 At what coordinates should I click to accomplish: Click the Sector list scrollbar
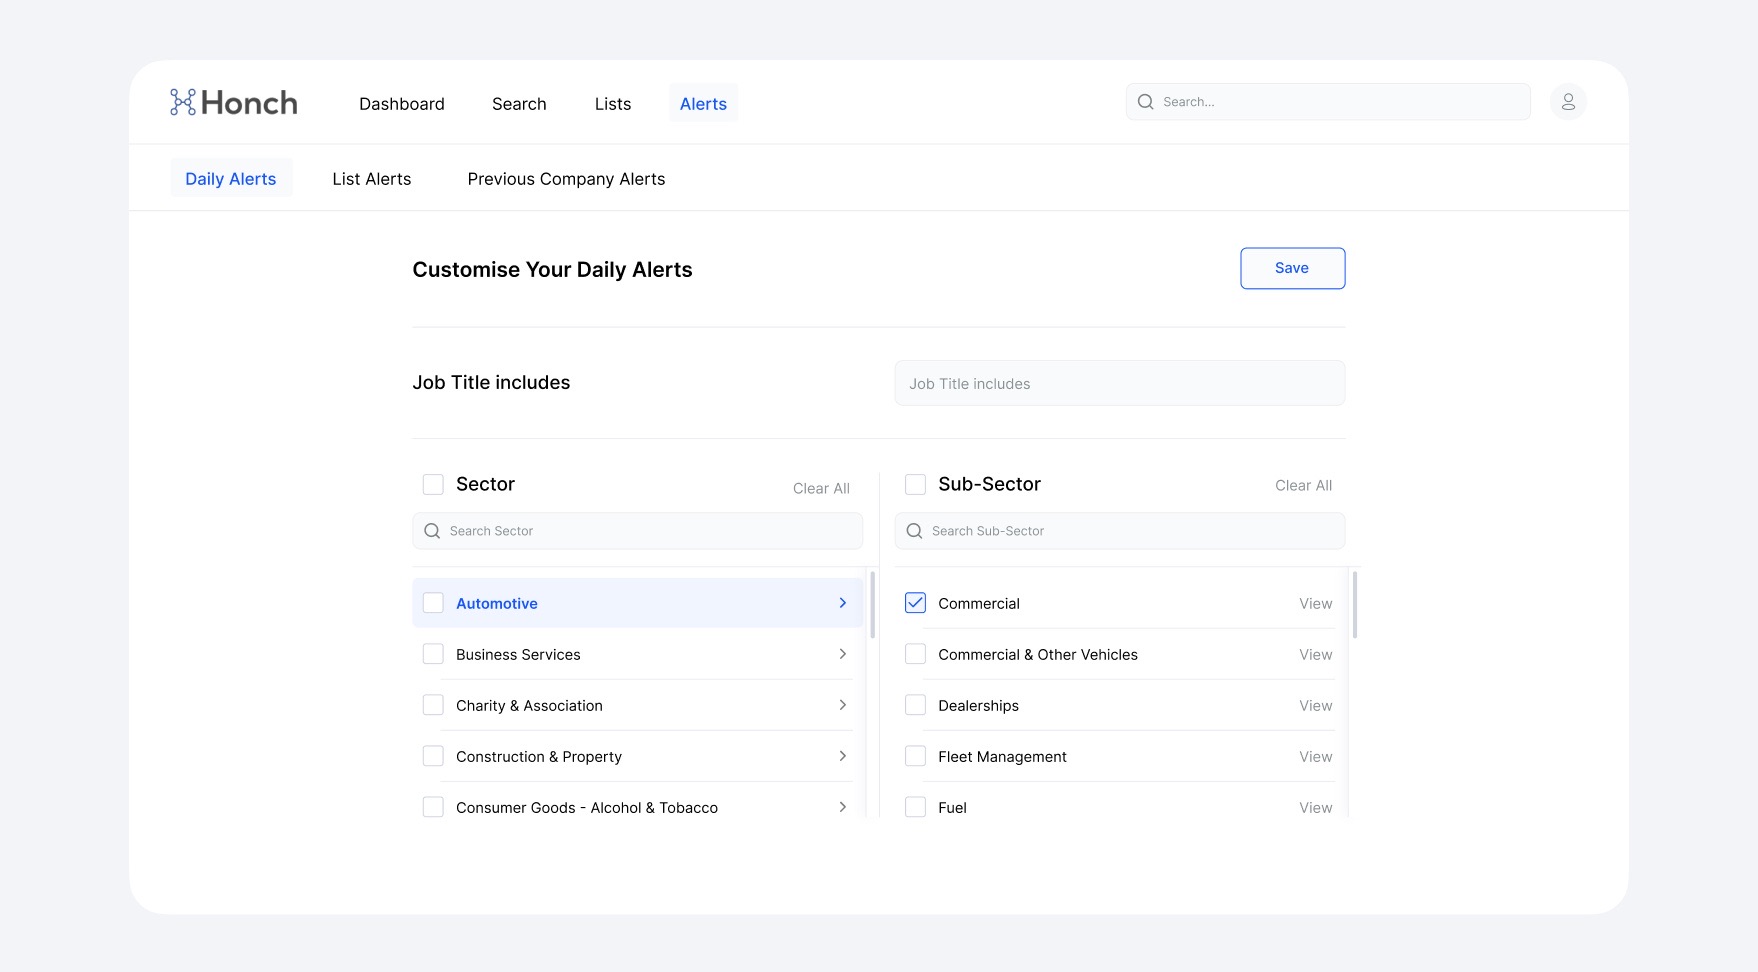873,605
